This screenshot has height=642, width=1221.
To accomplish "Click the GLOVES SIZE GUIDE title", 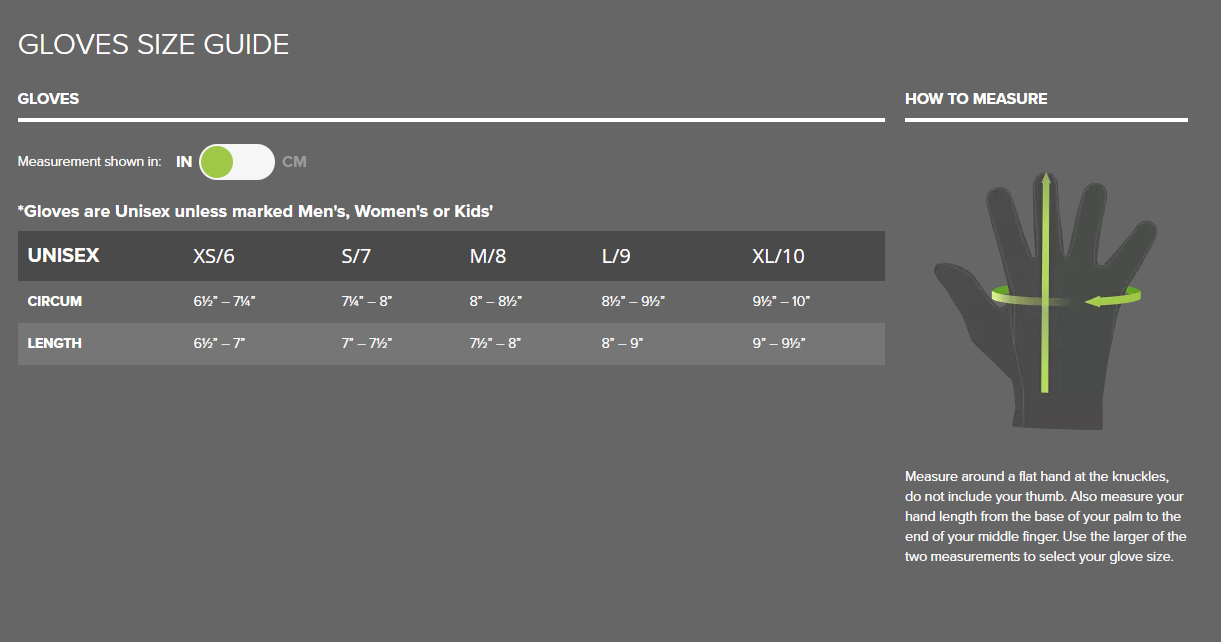I will click(x=154, y=45).
